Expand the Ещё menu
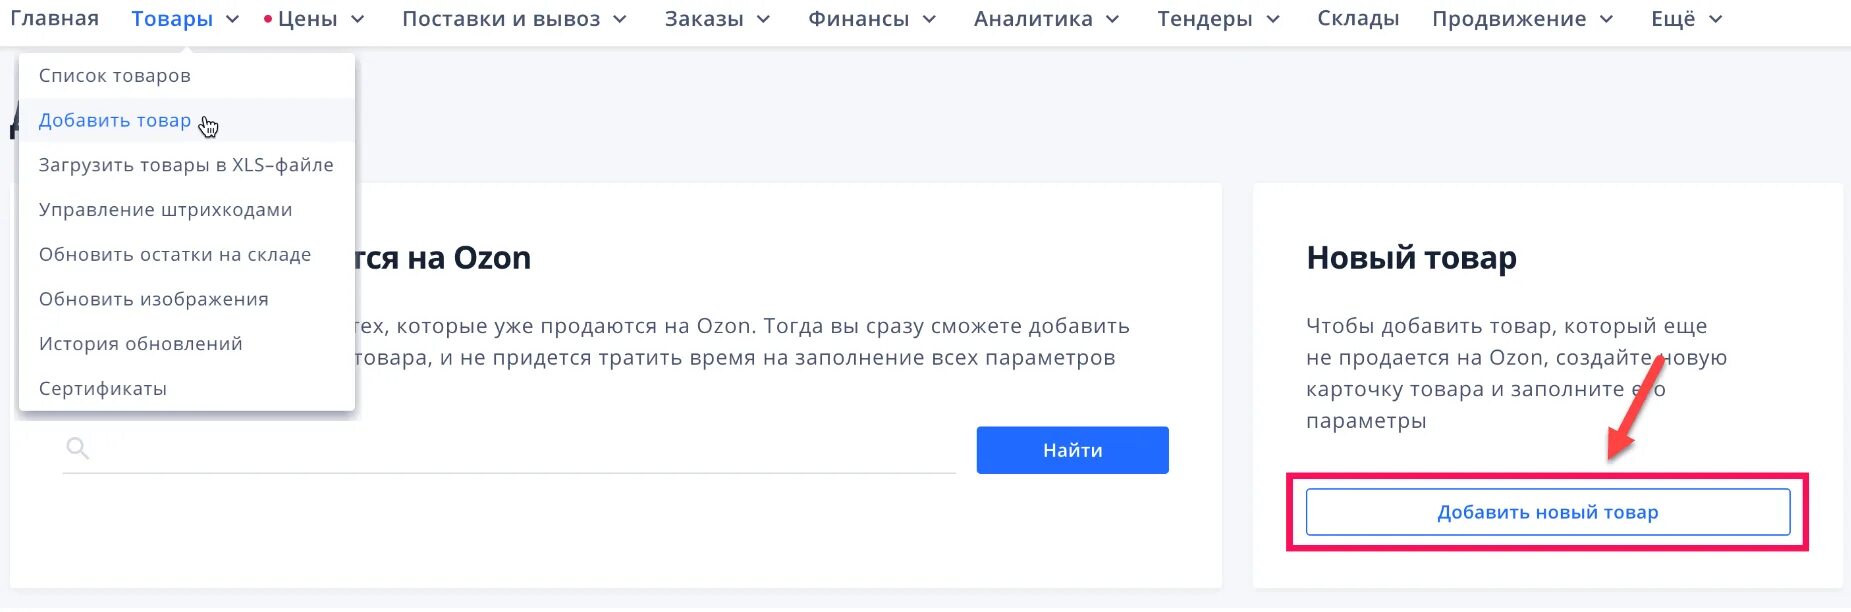Image resolution: width=1851 pixels, height=612 pixels. 1686,19
